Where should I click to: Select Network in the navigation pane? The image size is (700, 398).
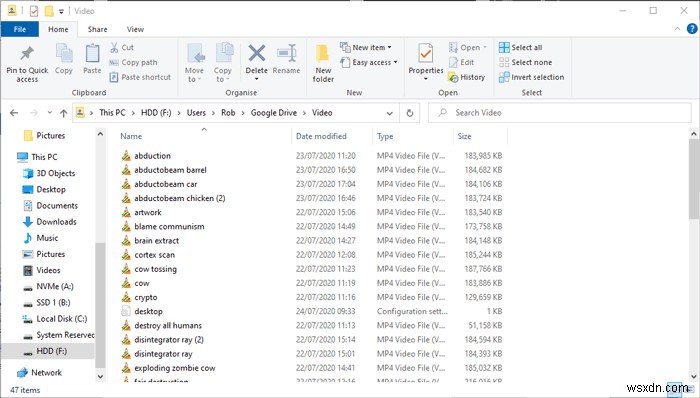click(39, 372)
